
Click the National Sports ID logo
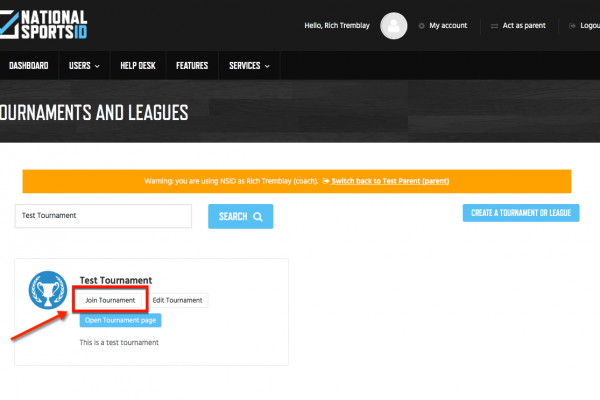[44, 24]
